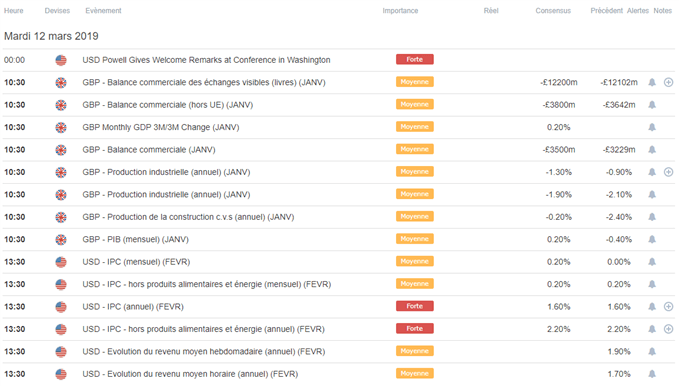Click the alert bell for GBP Production de la construction

tap(652, 217)
